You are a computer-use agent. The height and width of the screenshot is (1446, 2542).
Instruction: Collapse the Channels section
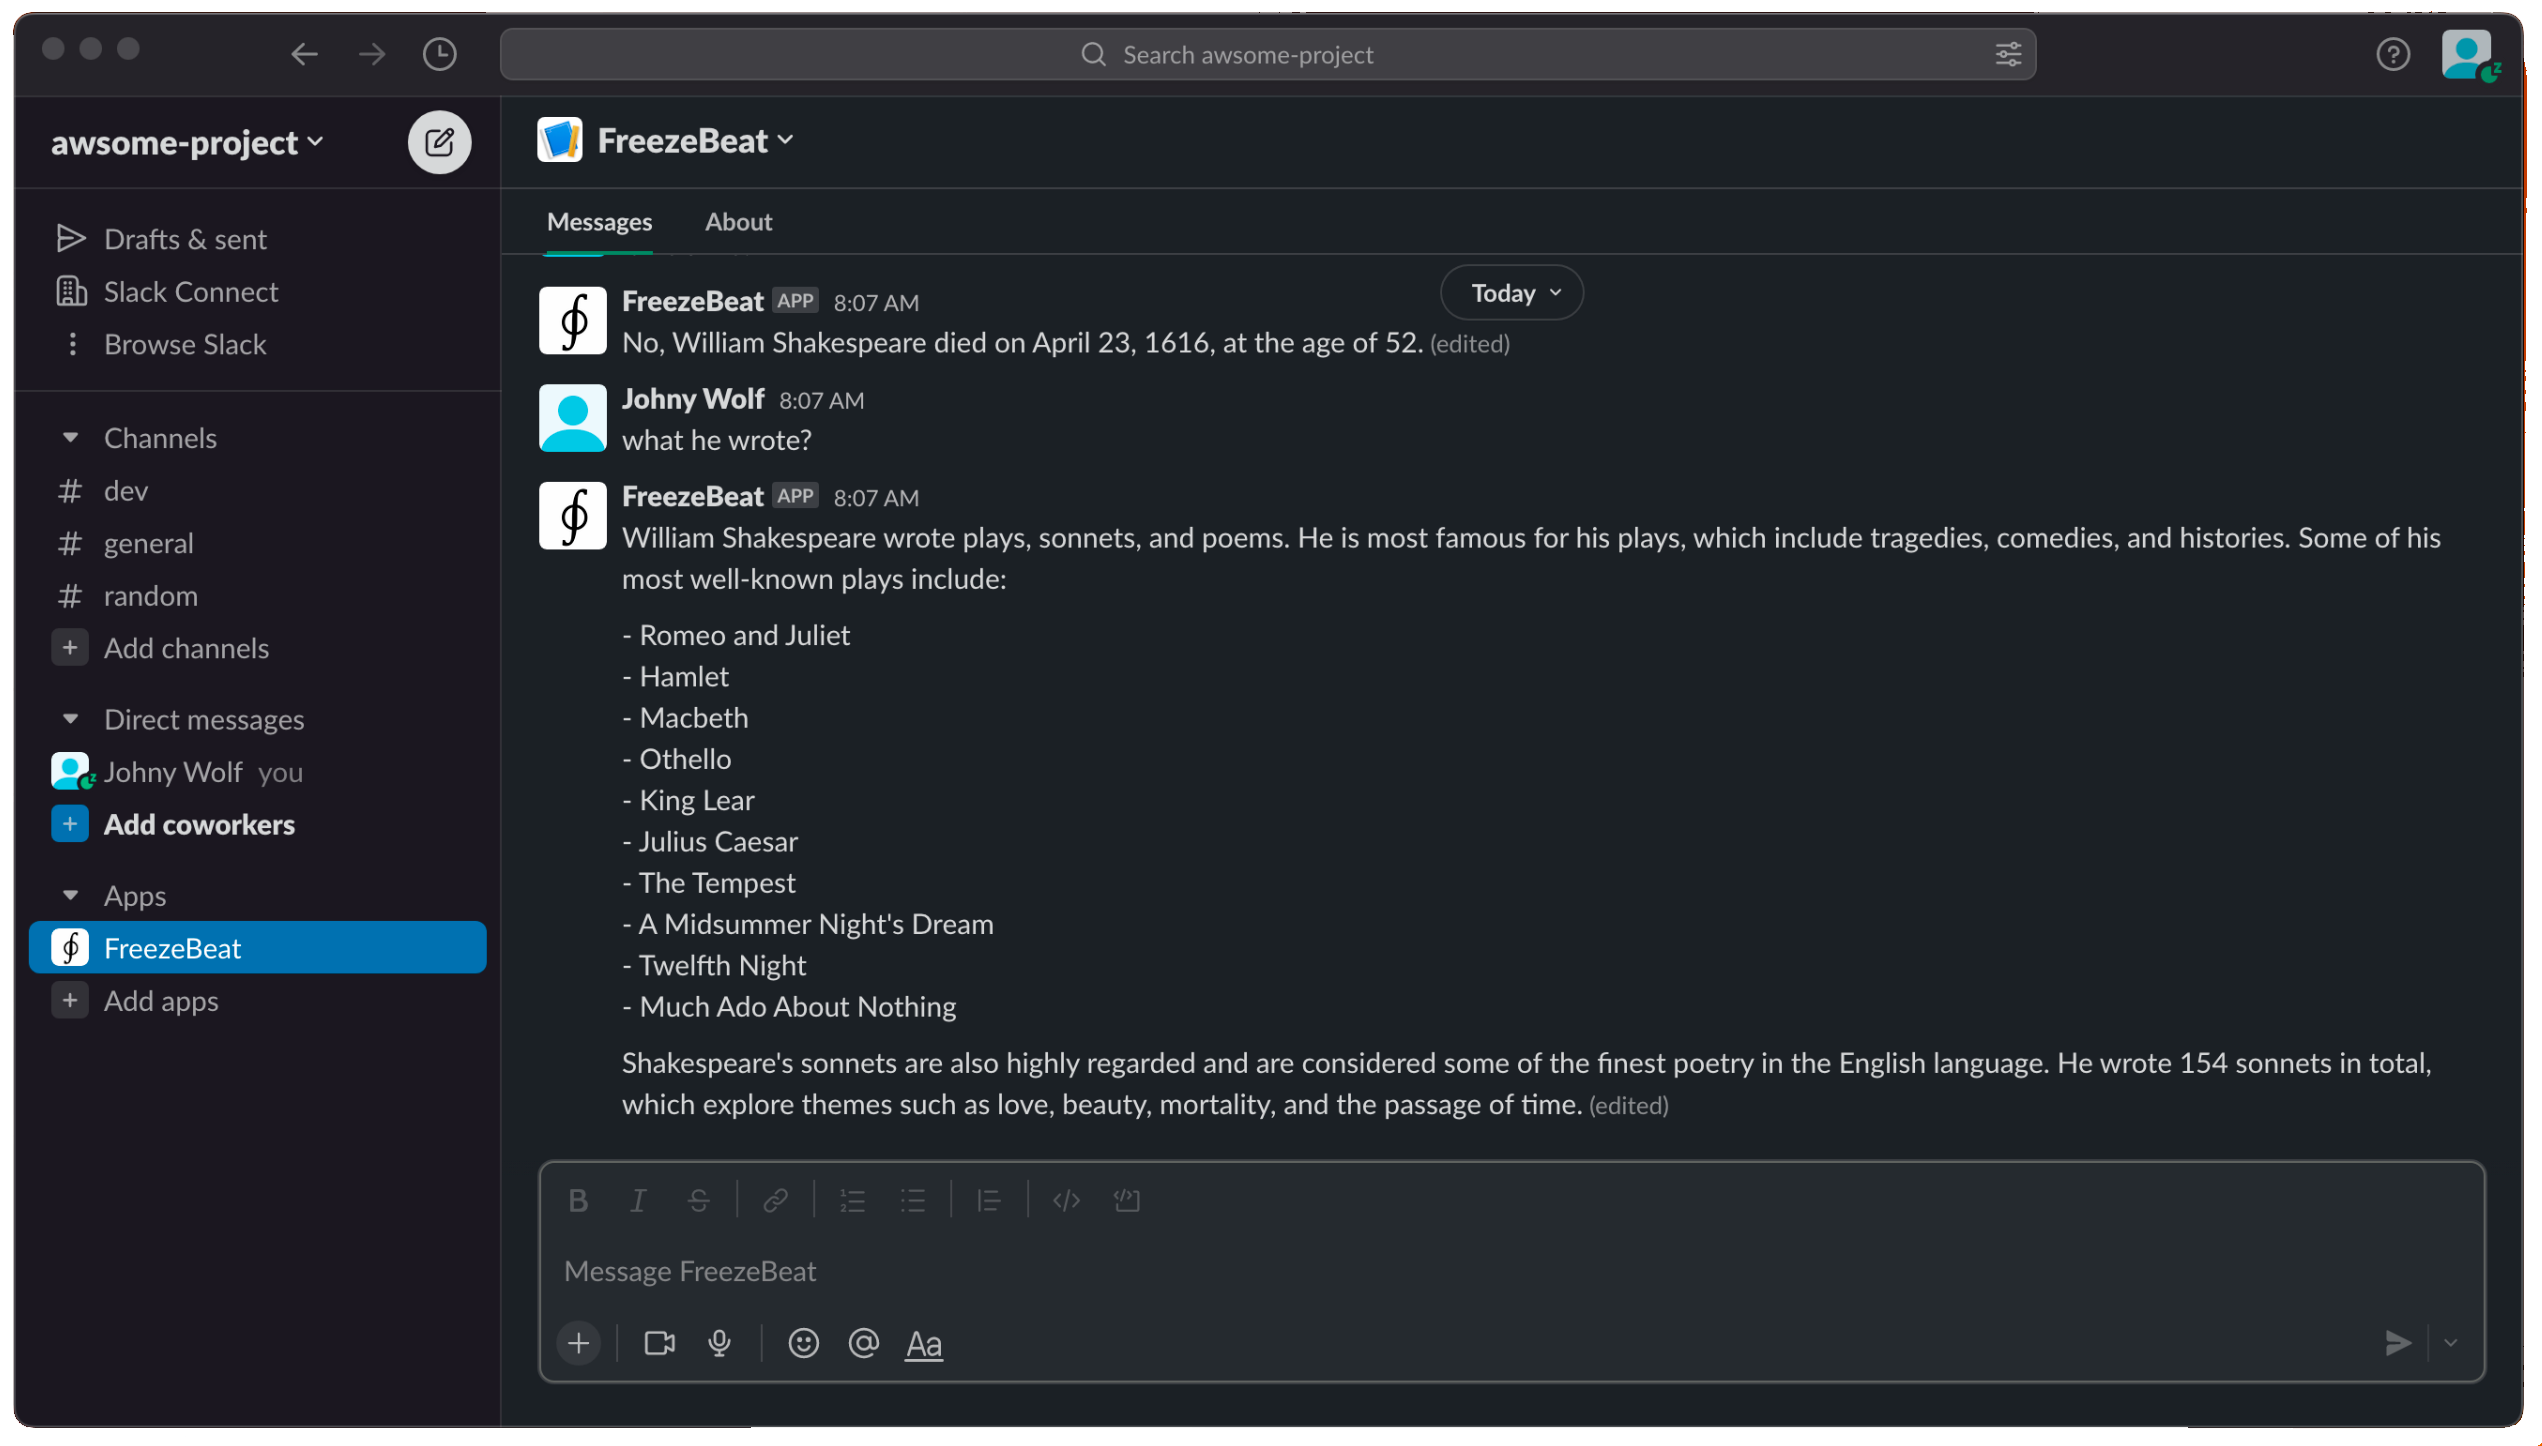point(70,438)
